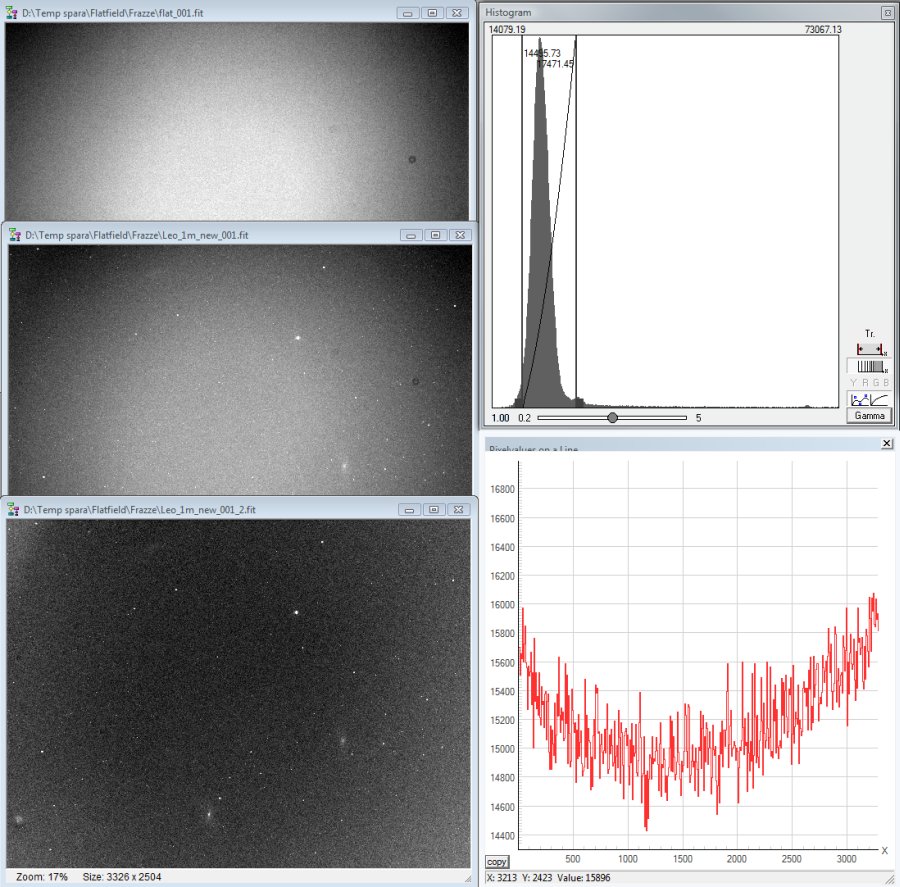Select the logarithmic transfer curve icon

pyautogui.click(x=878, y=399)
